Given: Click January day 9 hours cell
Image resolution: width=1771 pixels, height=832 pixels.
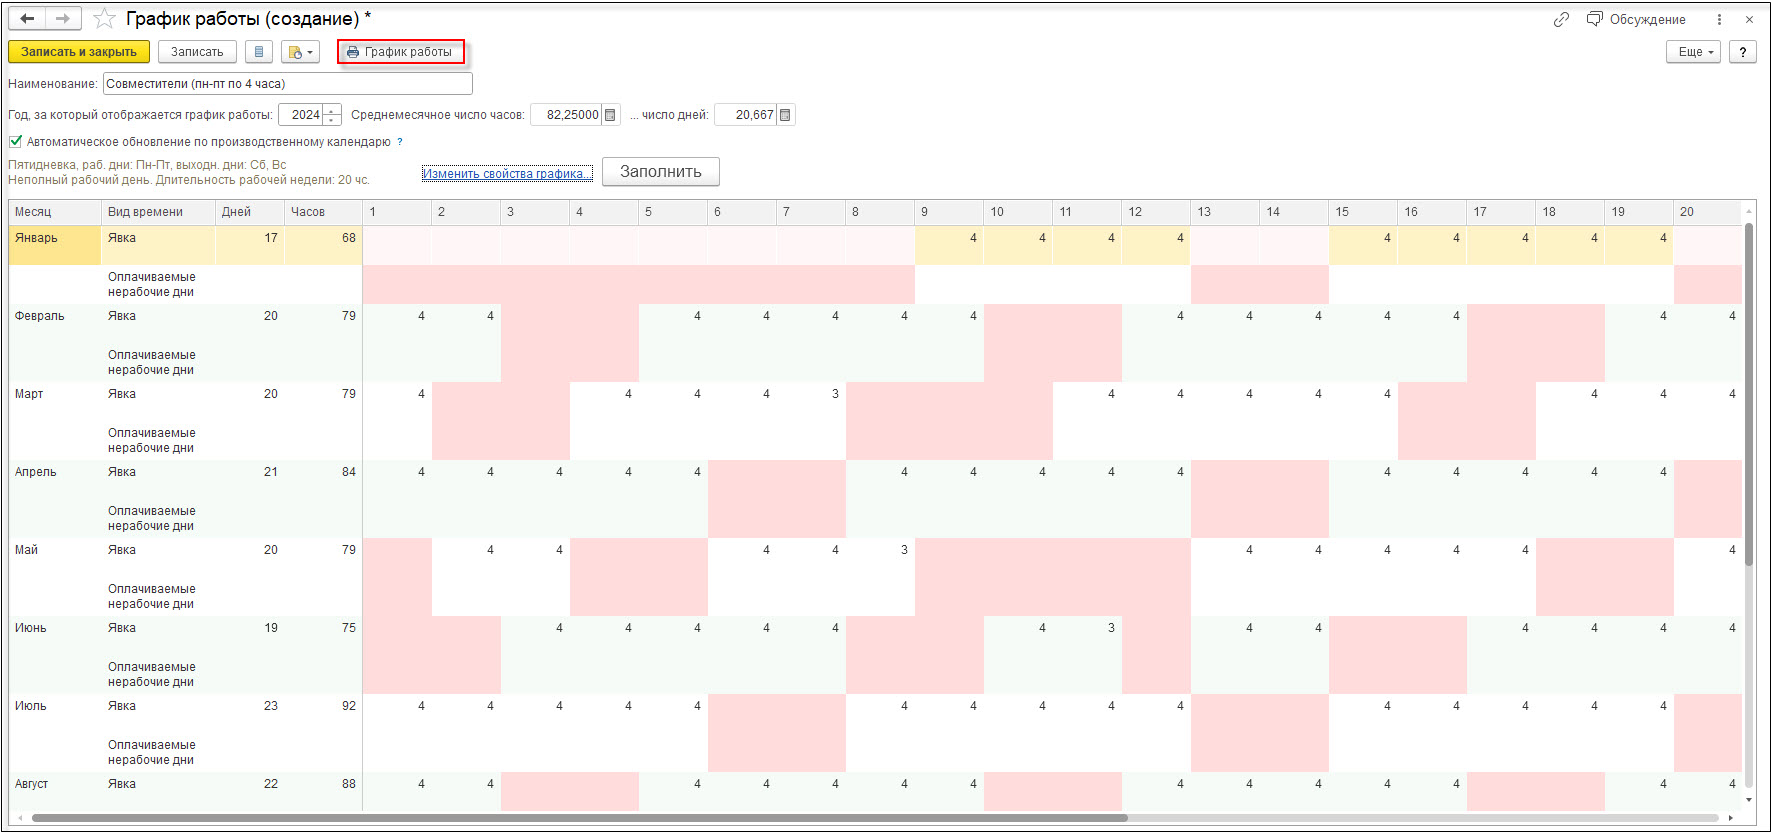Looking at the screenshot, I should (x=949, y=245).
